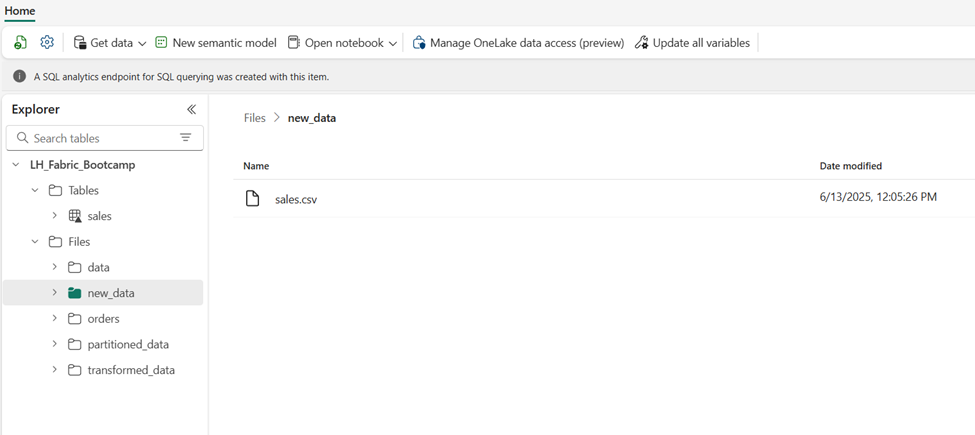Click the Search tables input field
975x435 pixels.
pyautogui.click(x=104, y=138)
